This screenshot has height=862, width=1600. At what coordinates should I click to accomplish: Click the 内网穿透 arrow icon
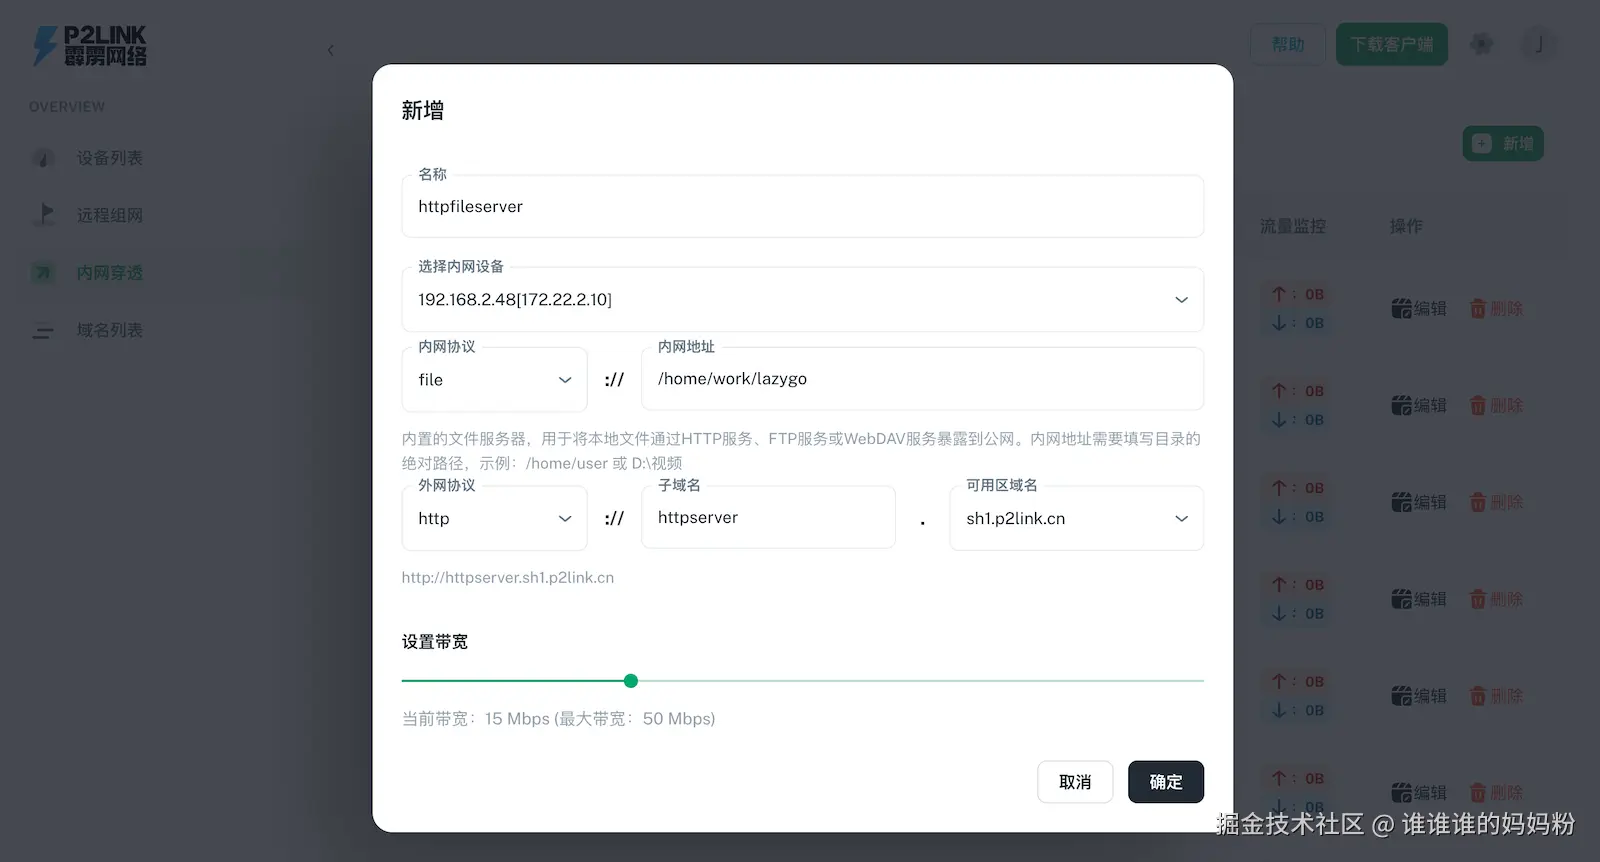(x=43, y=273)
